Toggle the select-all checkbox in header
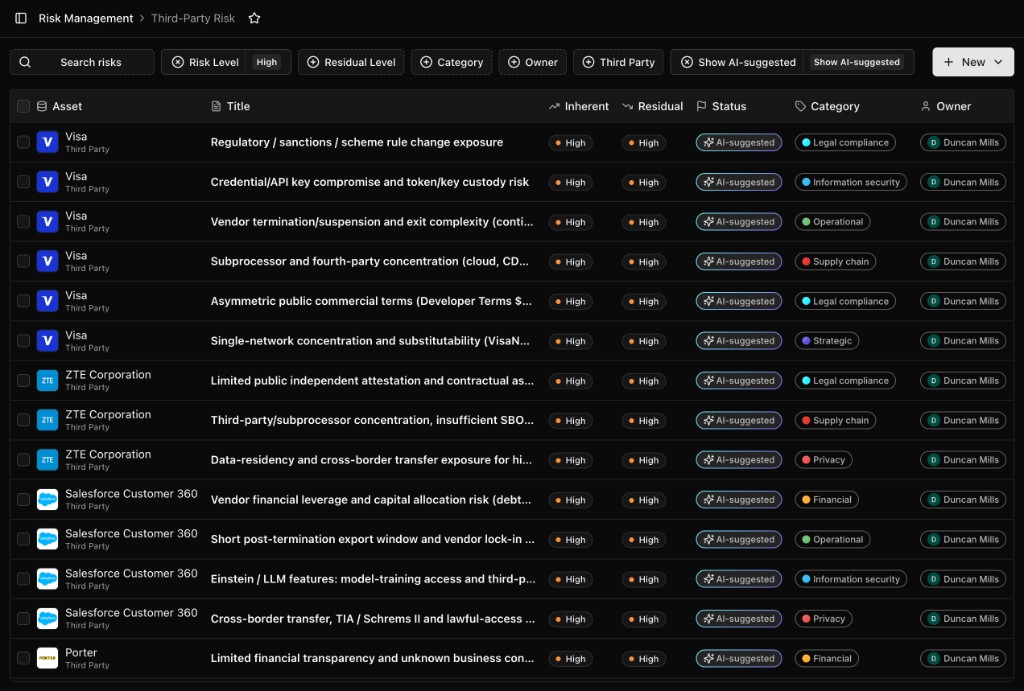Viewport: 1024px width, 691px height. 24,106
